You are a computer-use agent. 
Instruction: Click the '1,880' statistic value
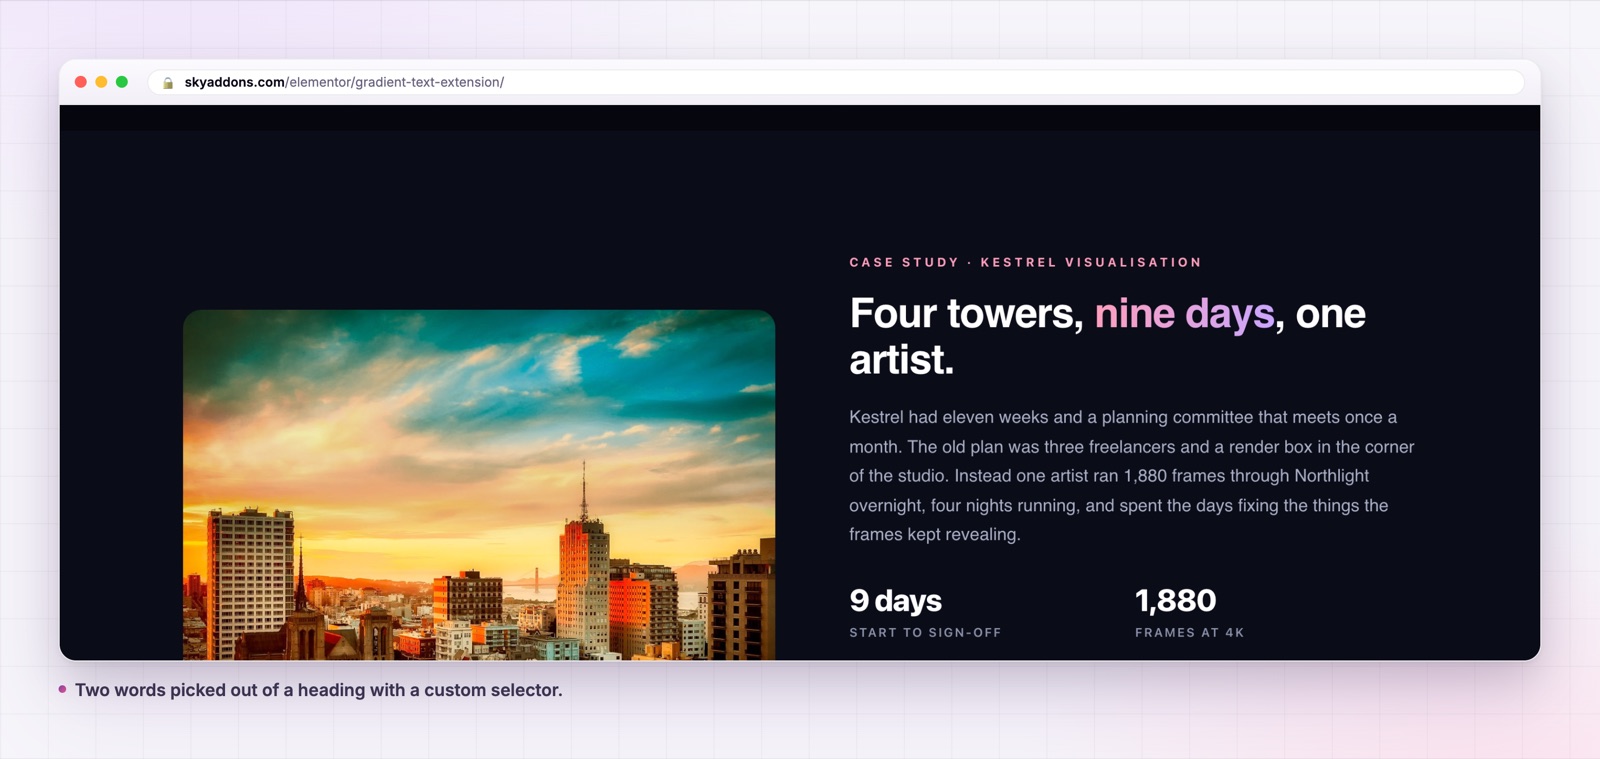1175,600
